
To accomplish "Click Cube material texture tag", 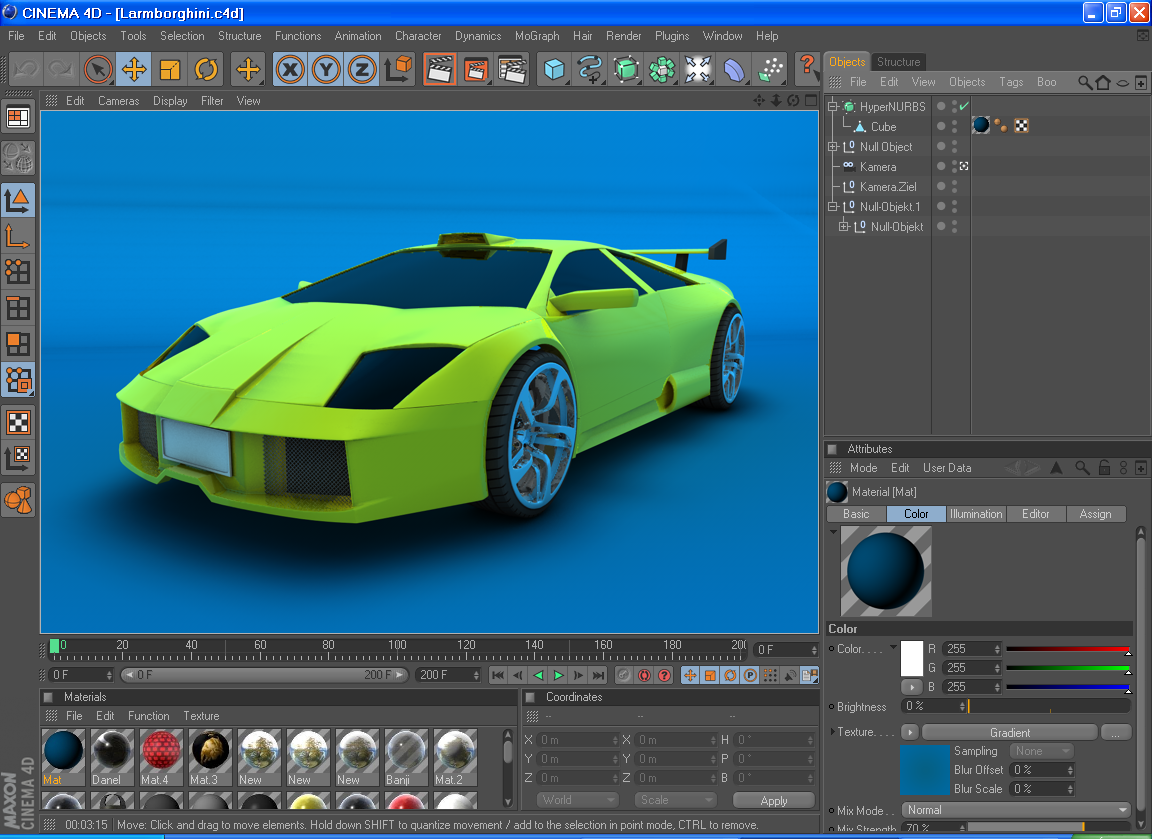I will (981, 126).
